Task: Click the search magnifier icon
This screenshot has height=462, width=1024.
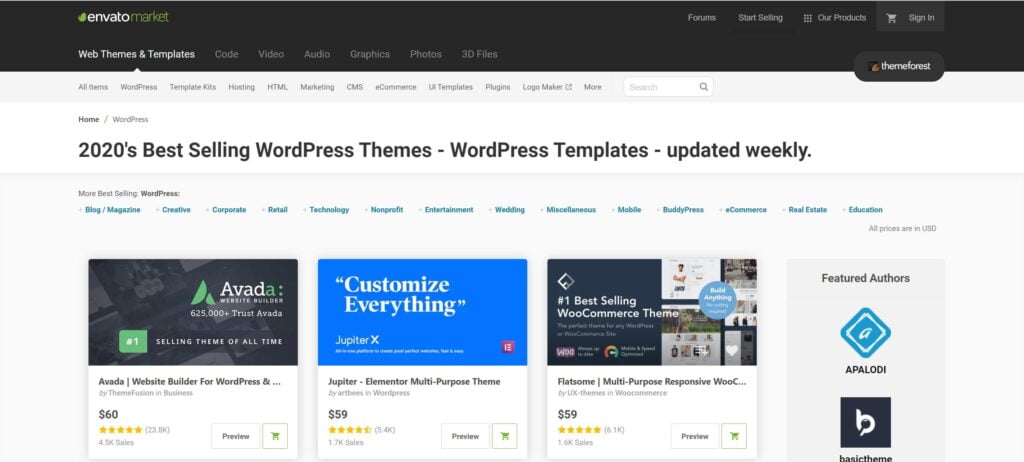Action: point(703,87)
